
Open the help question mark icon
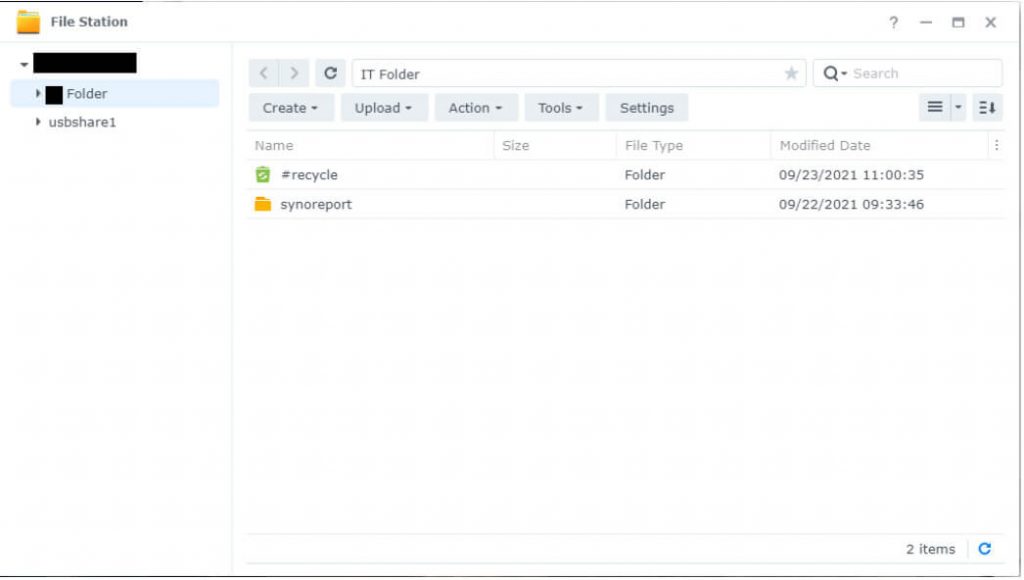[893, 22]
